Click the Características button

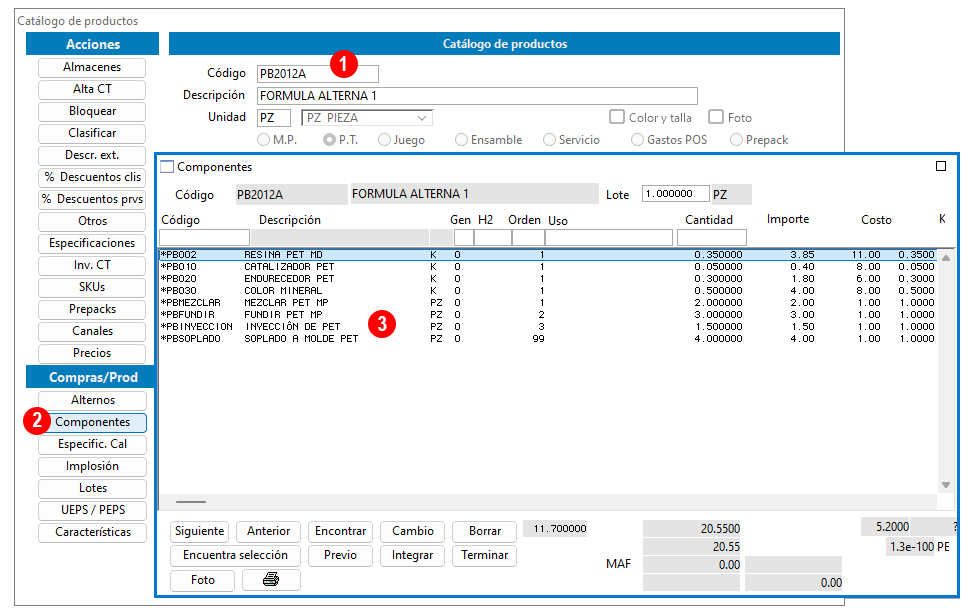click(93, 532)
